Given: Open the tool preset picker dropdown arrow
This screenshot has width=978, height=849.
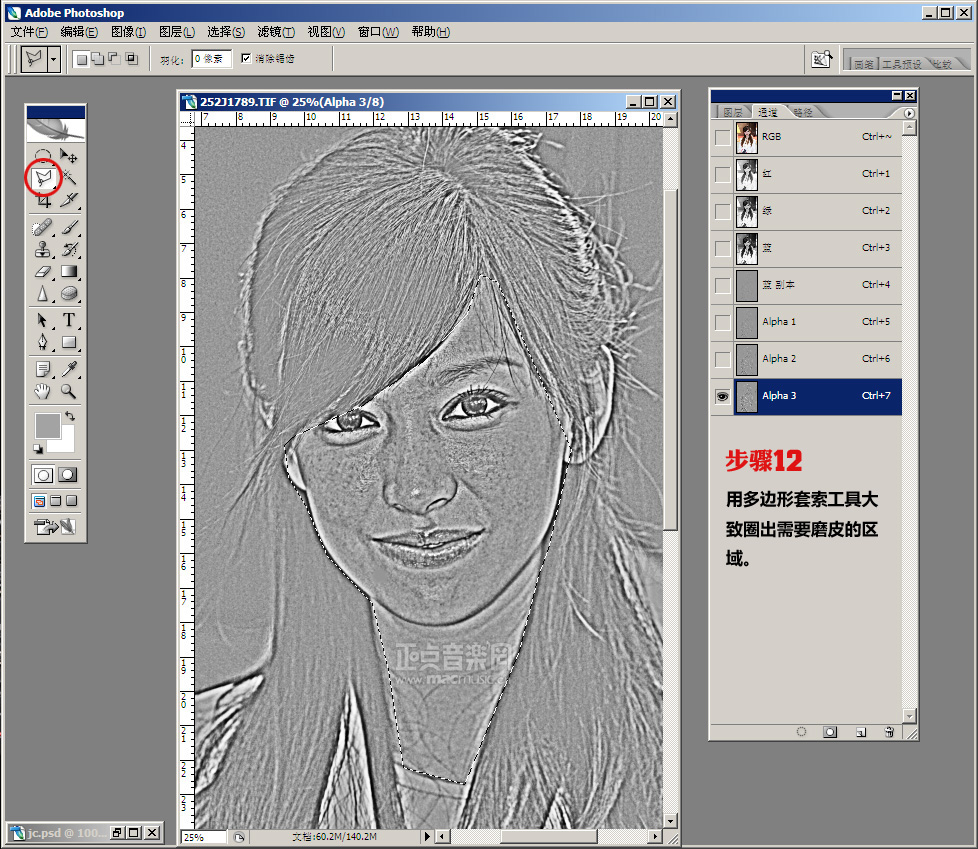Looking at the screenshot, I should 53,59.
